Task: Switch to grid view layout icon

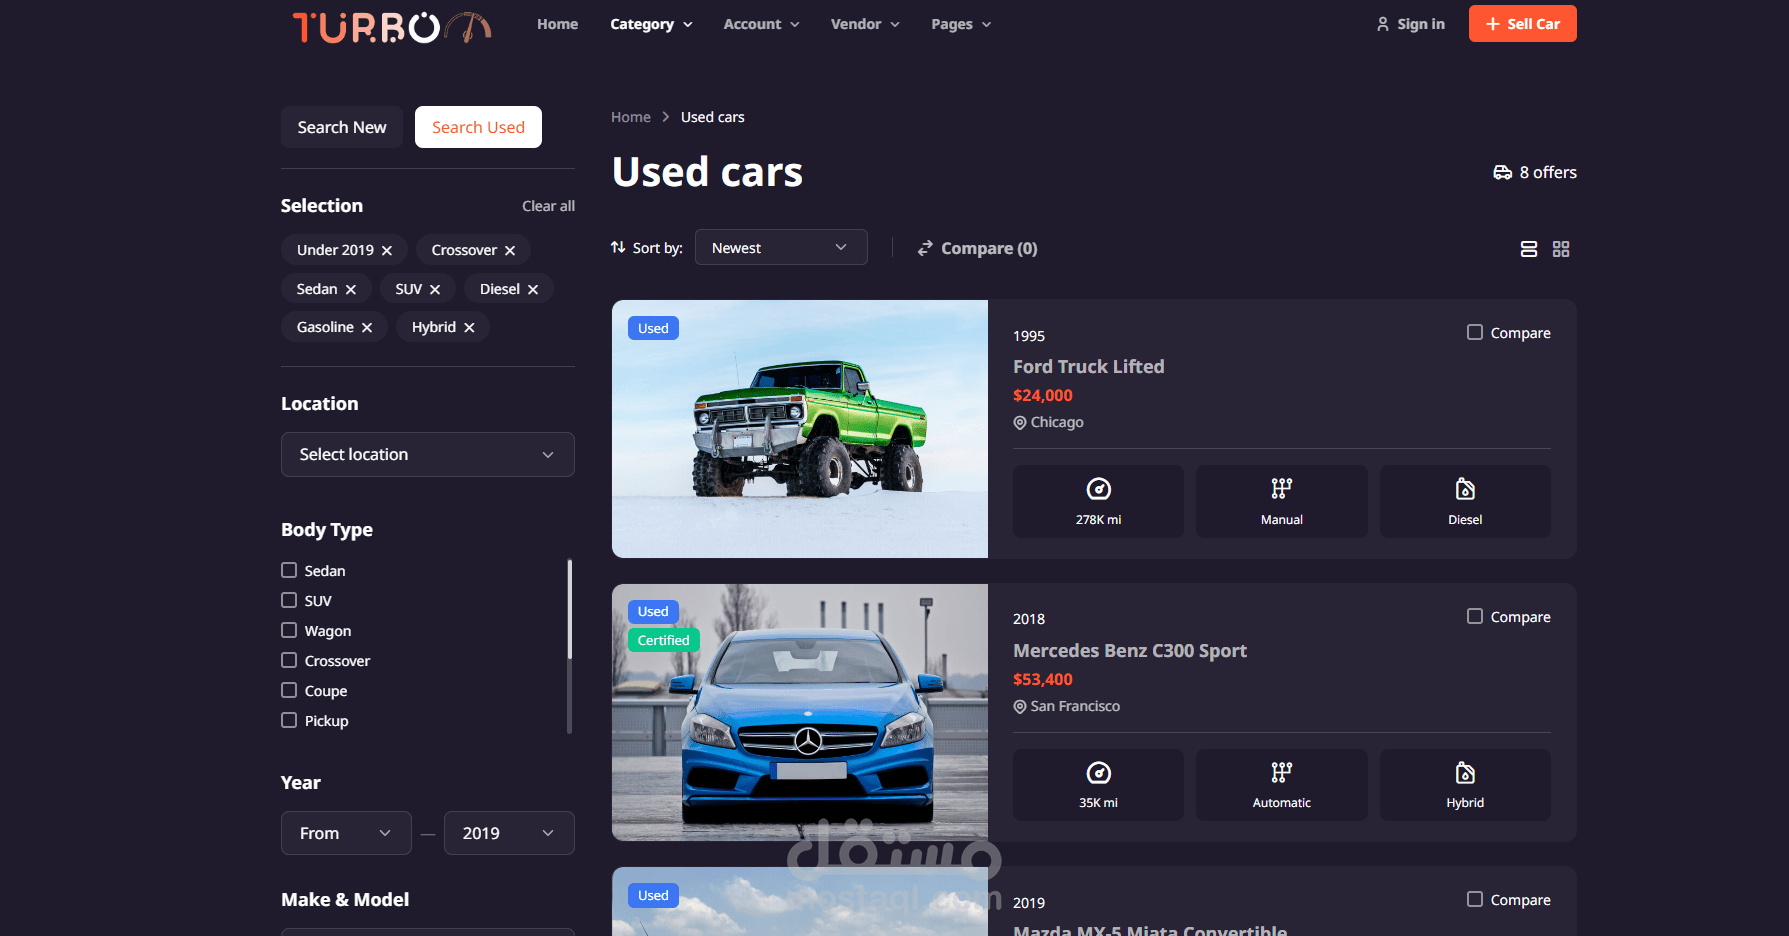Action: (x=1561, y=249)
